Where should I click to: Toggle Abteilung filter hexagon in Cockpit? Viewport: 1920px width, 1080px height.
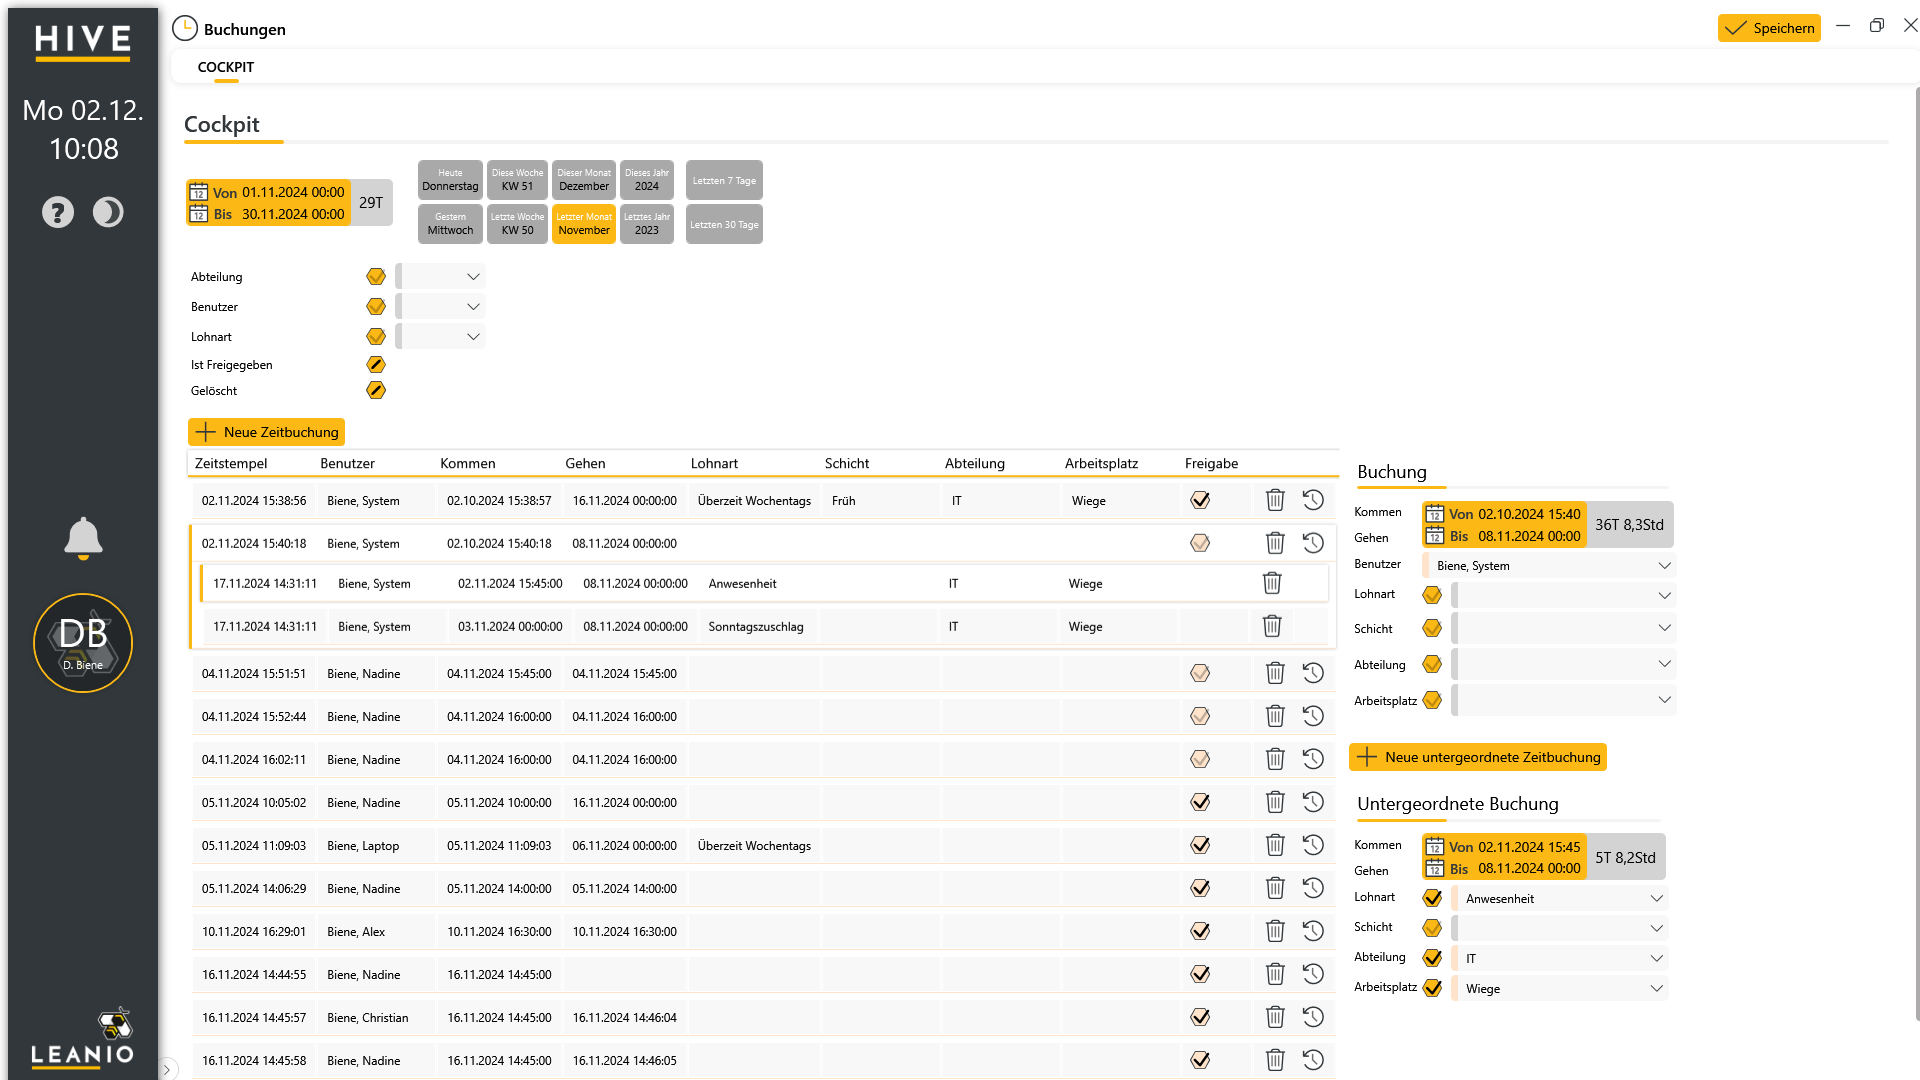pos(376,277)
